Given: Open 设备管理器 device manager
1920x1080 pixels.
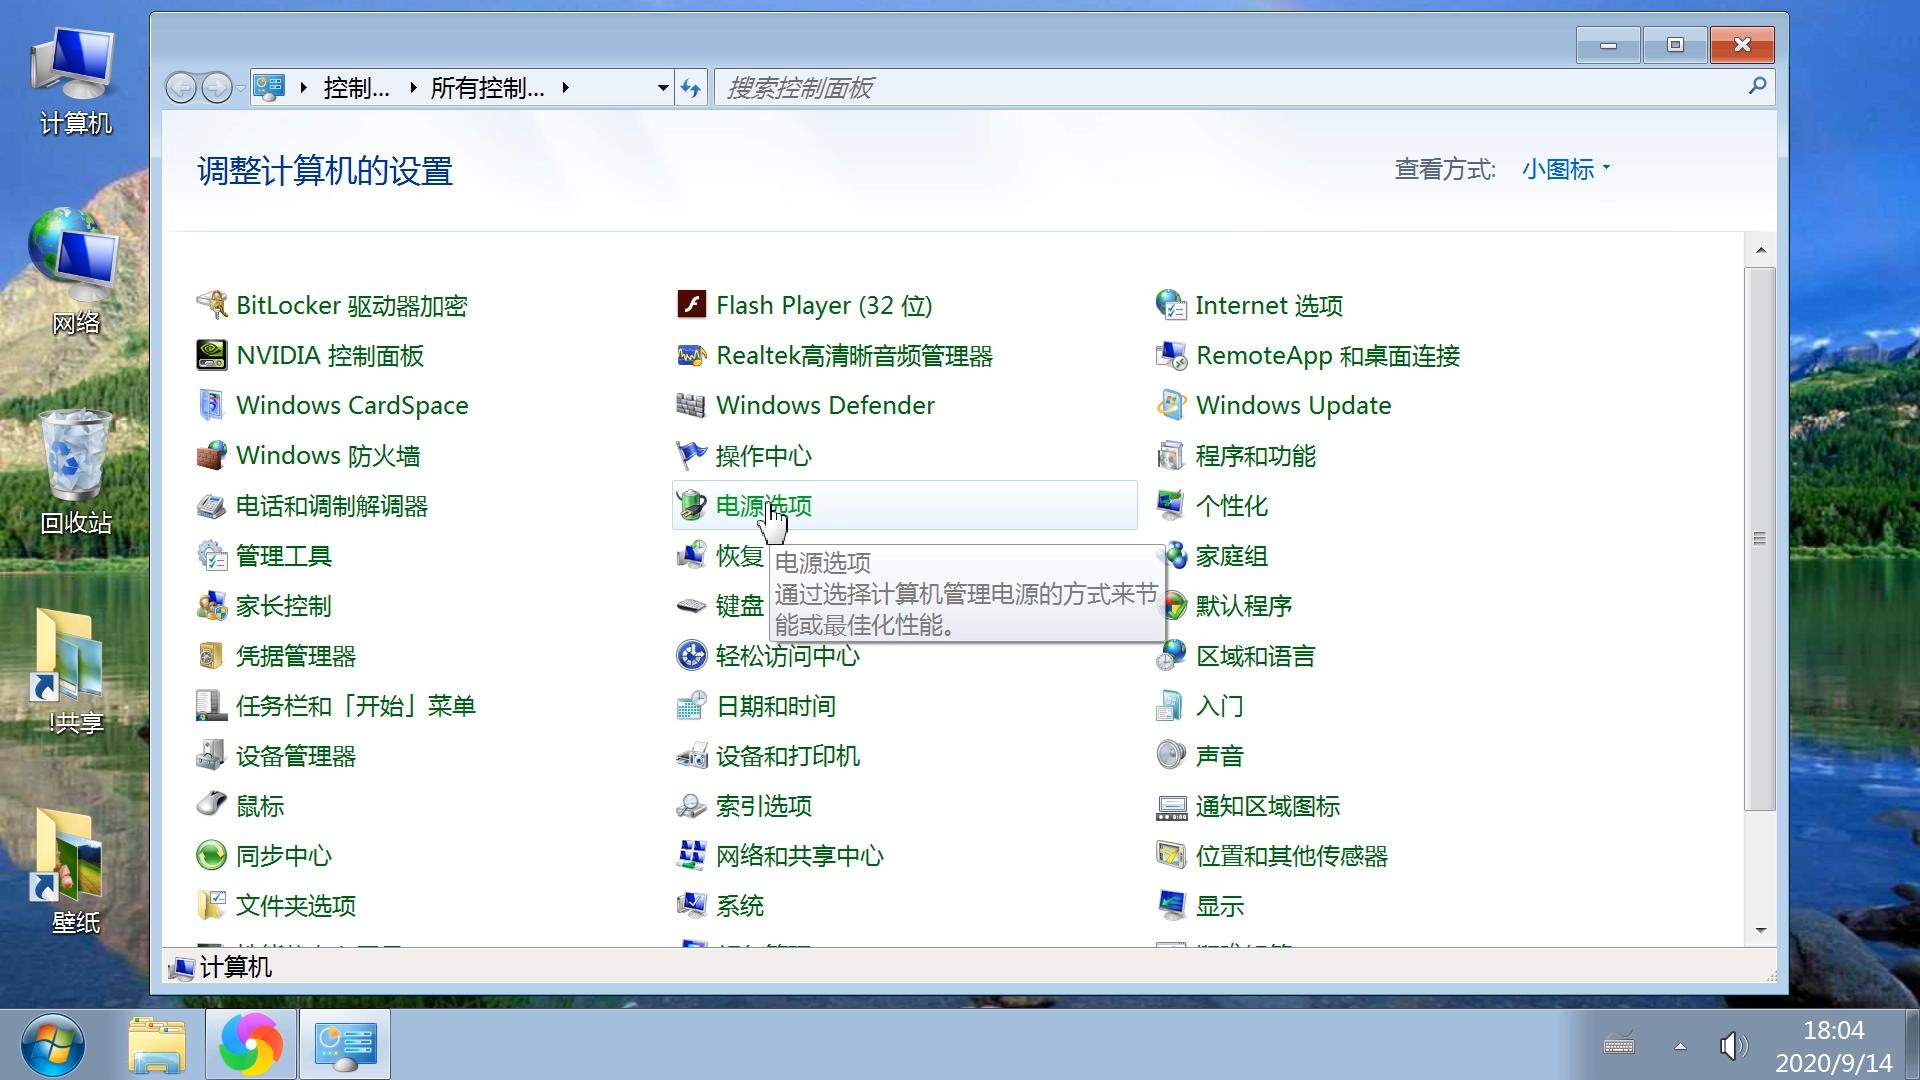Looking at the screenshot, I should point(296,756).
